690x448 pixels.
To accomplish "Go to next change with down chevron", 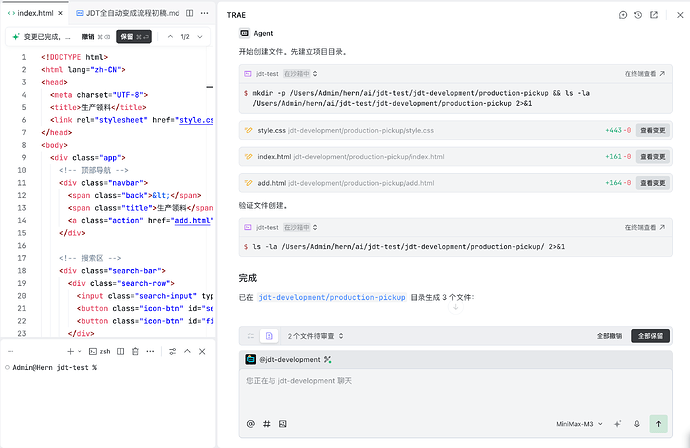I will (200, 37).
